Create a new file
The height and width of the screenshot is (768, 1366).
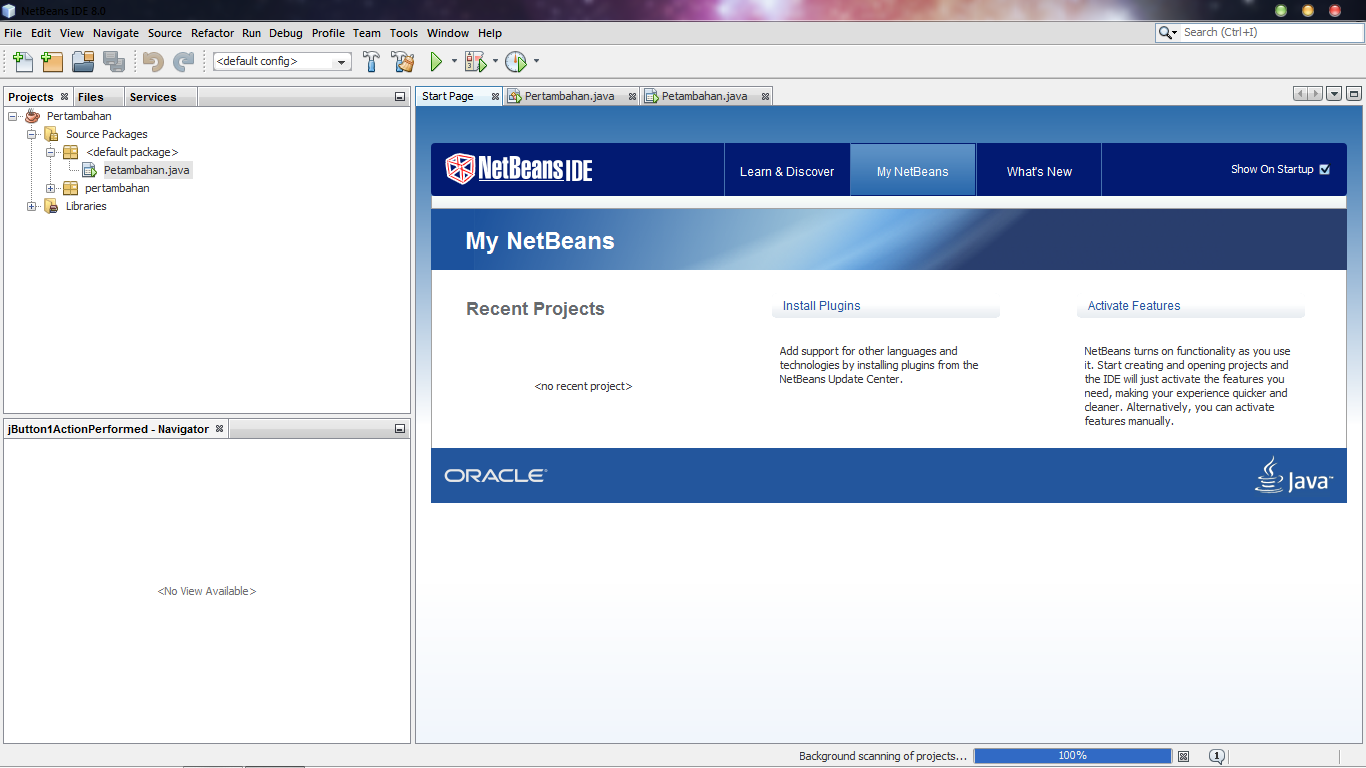coord(21,61)
